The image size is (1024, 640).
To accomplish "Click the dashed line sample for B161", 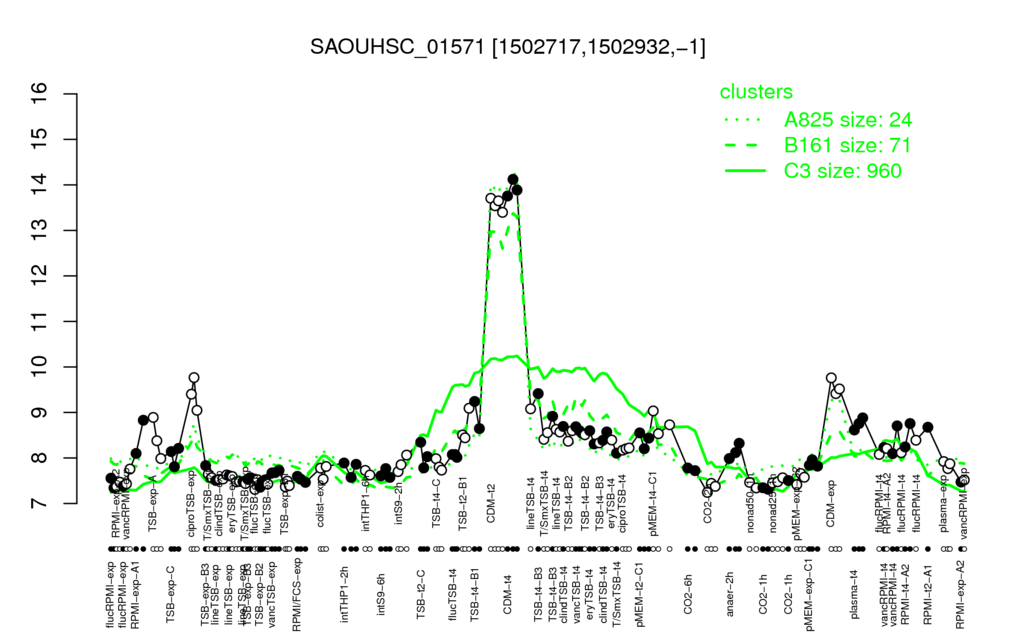I will pyautogui.click(x=743, y=145).
